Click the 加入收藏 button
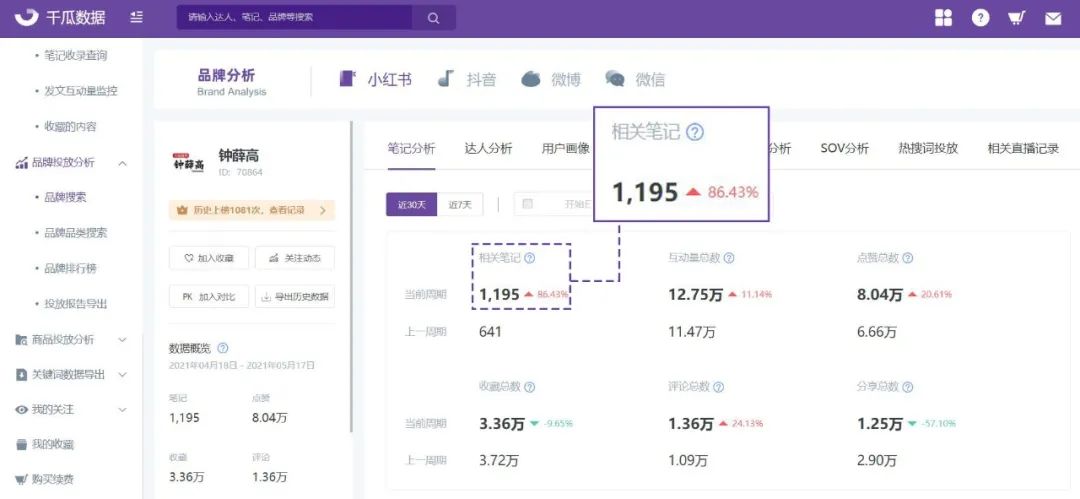This screenshot has width=1080, height=499. pos(209,258)
